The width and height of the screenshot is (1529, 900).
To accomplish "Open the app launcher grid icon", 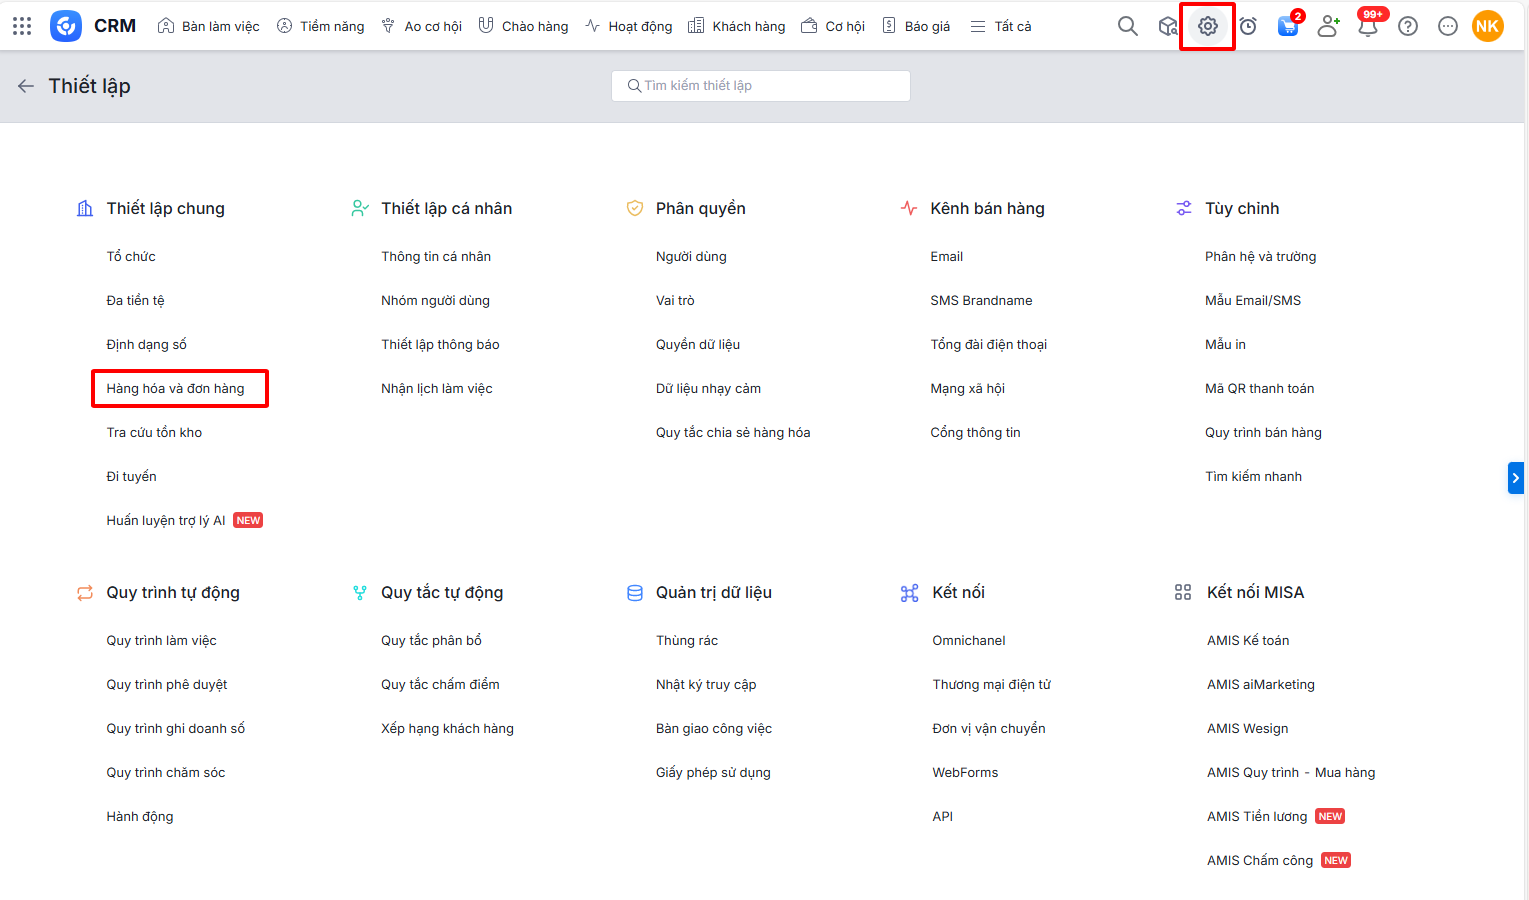I will click(x=22, y=26).
